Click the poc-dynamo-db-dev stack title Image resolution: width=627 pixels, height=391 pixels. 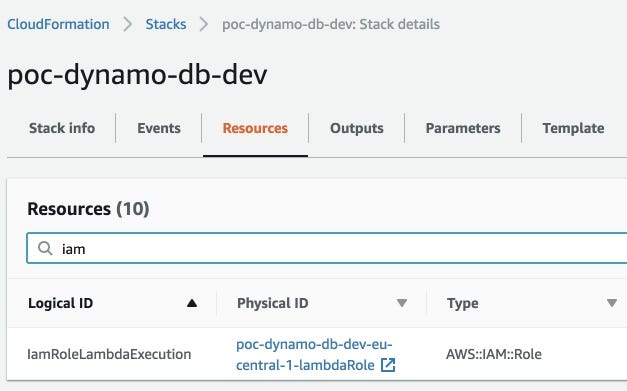pos(137,75)
